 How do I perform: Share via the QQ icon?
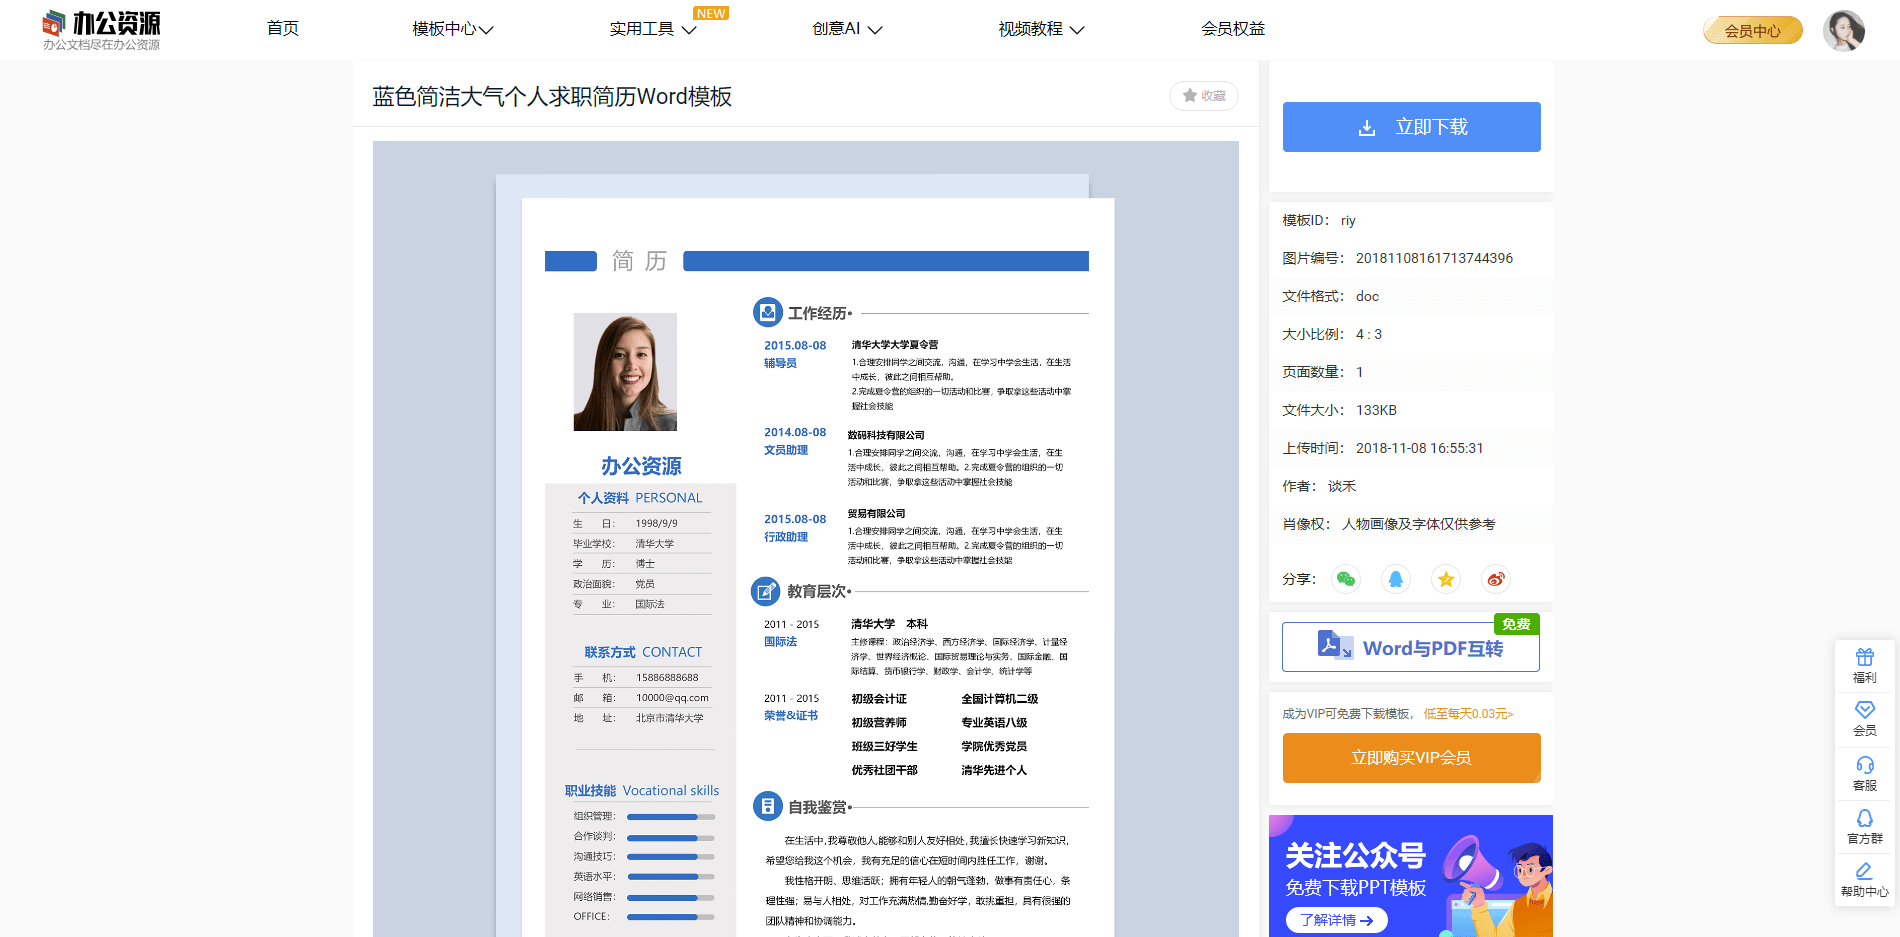tap(1396, 579)
